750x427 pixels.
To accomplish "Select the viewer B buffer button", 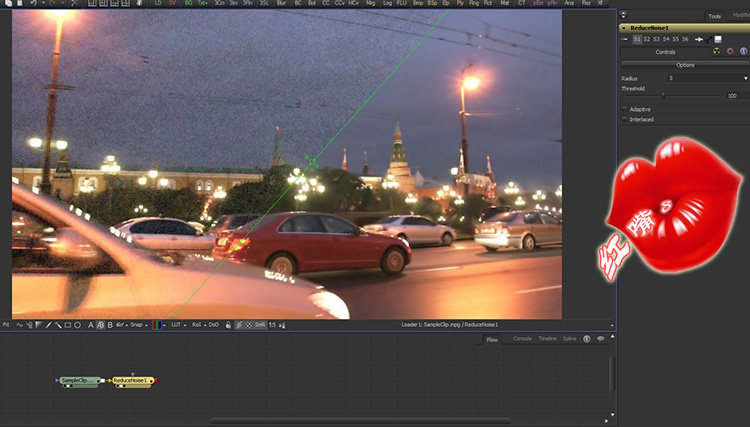I will pyautogui.click(x=110, y=325).
